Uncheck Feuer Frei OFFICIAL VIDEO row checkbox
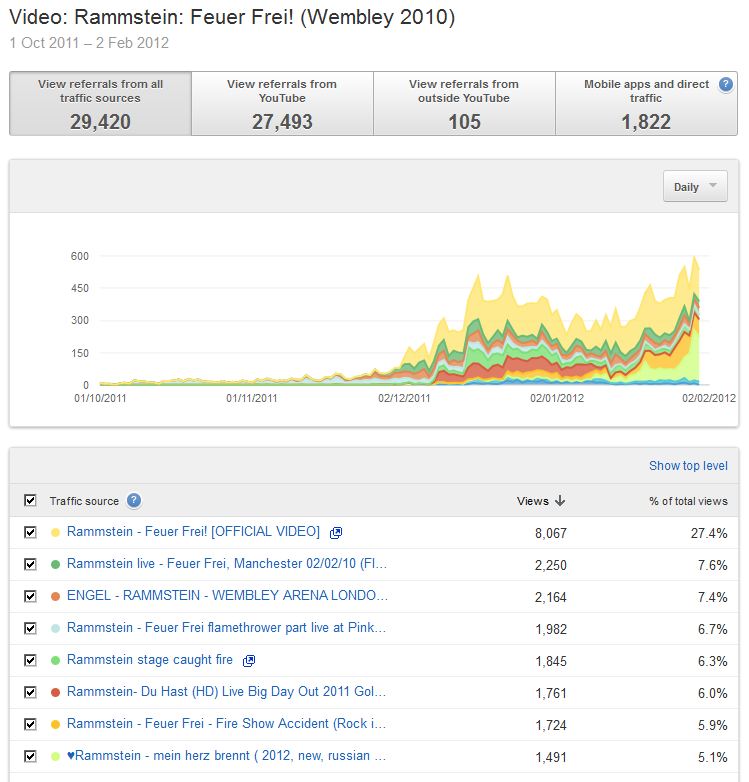The height and width of the screenshot is (782, 749). point(30,532)
